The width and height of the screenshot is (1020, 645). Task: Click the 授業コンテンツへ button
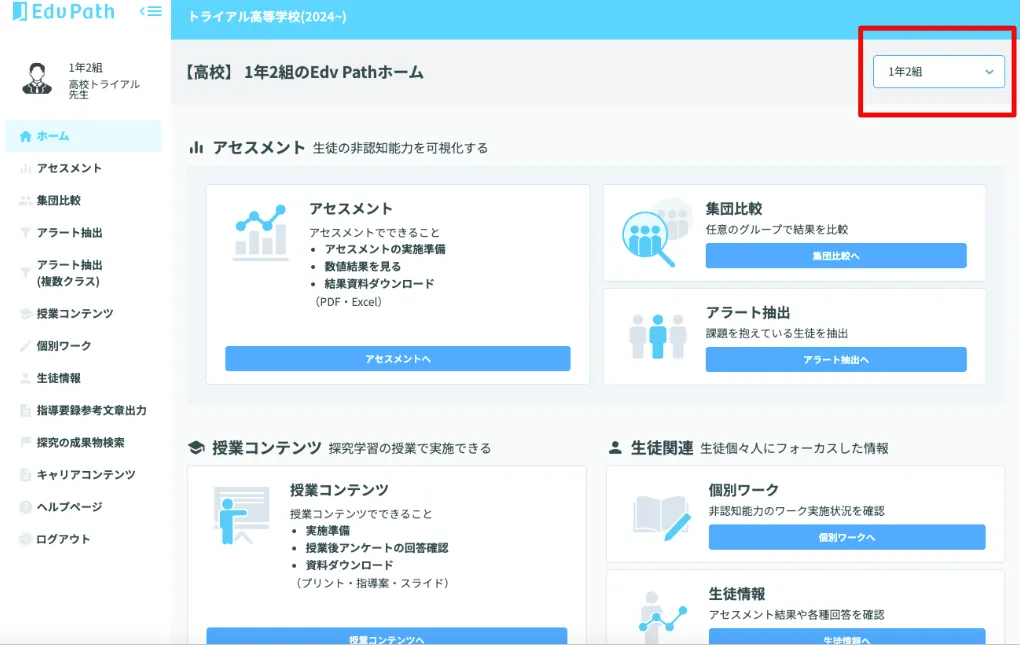(x=386, y=637)
